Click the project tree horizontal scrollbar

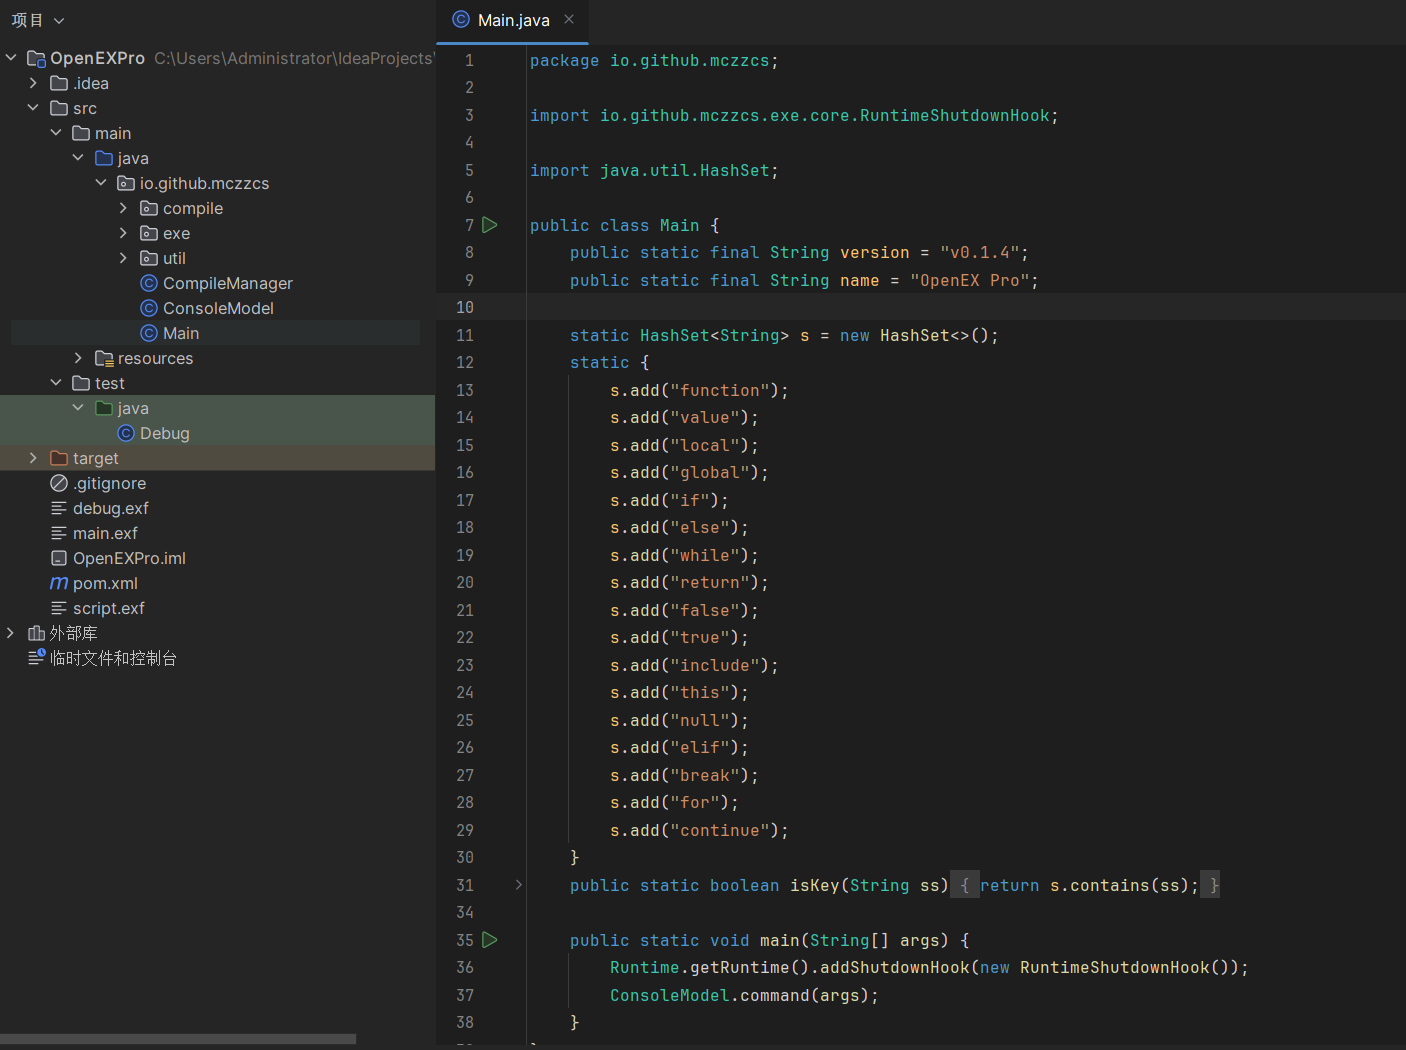point(178,1039)
